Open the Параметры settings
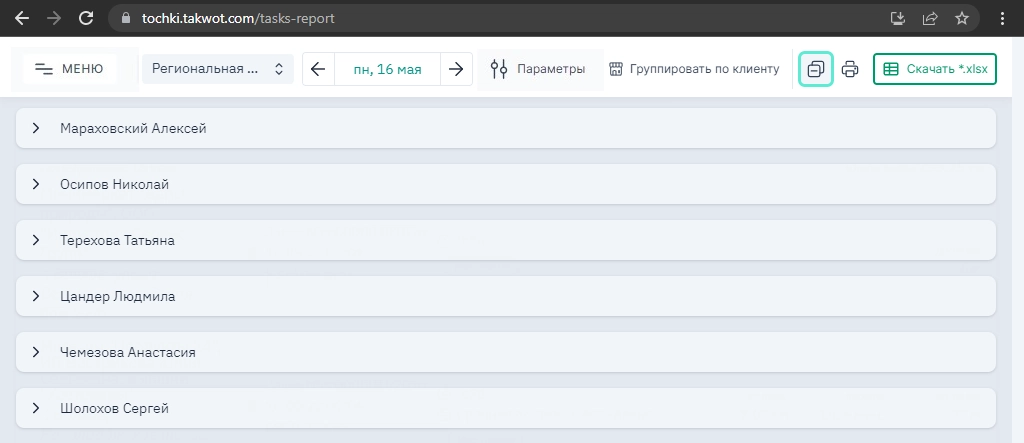This screenshot has width=1024, height=443. pyautogui.click(x=539, y=69)
